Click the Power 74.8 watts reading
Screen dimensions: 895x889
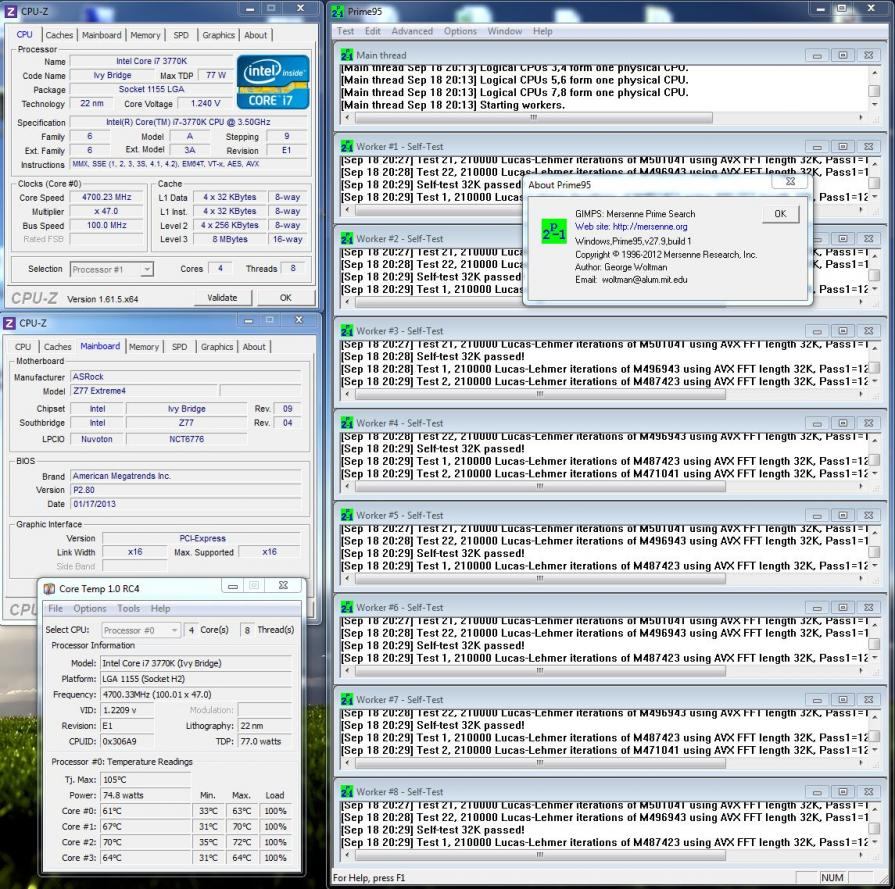(146, 795)
